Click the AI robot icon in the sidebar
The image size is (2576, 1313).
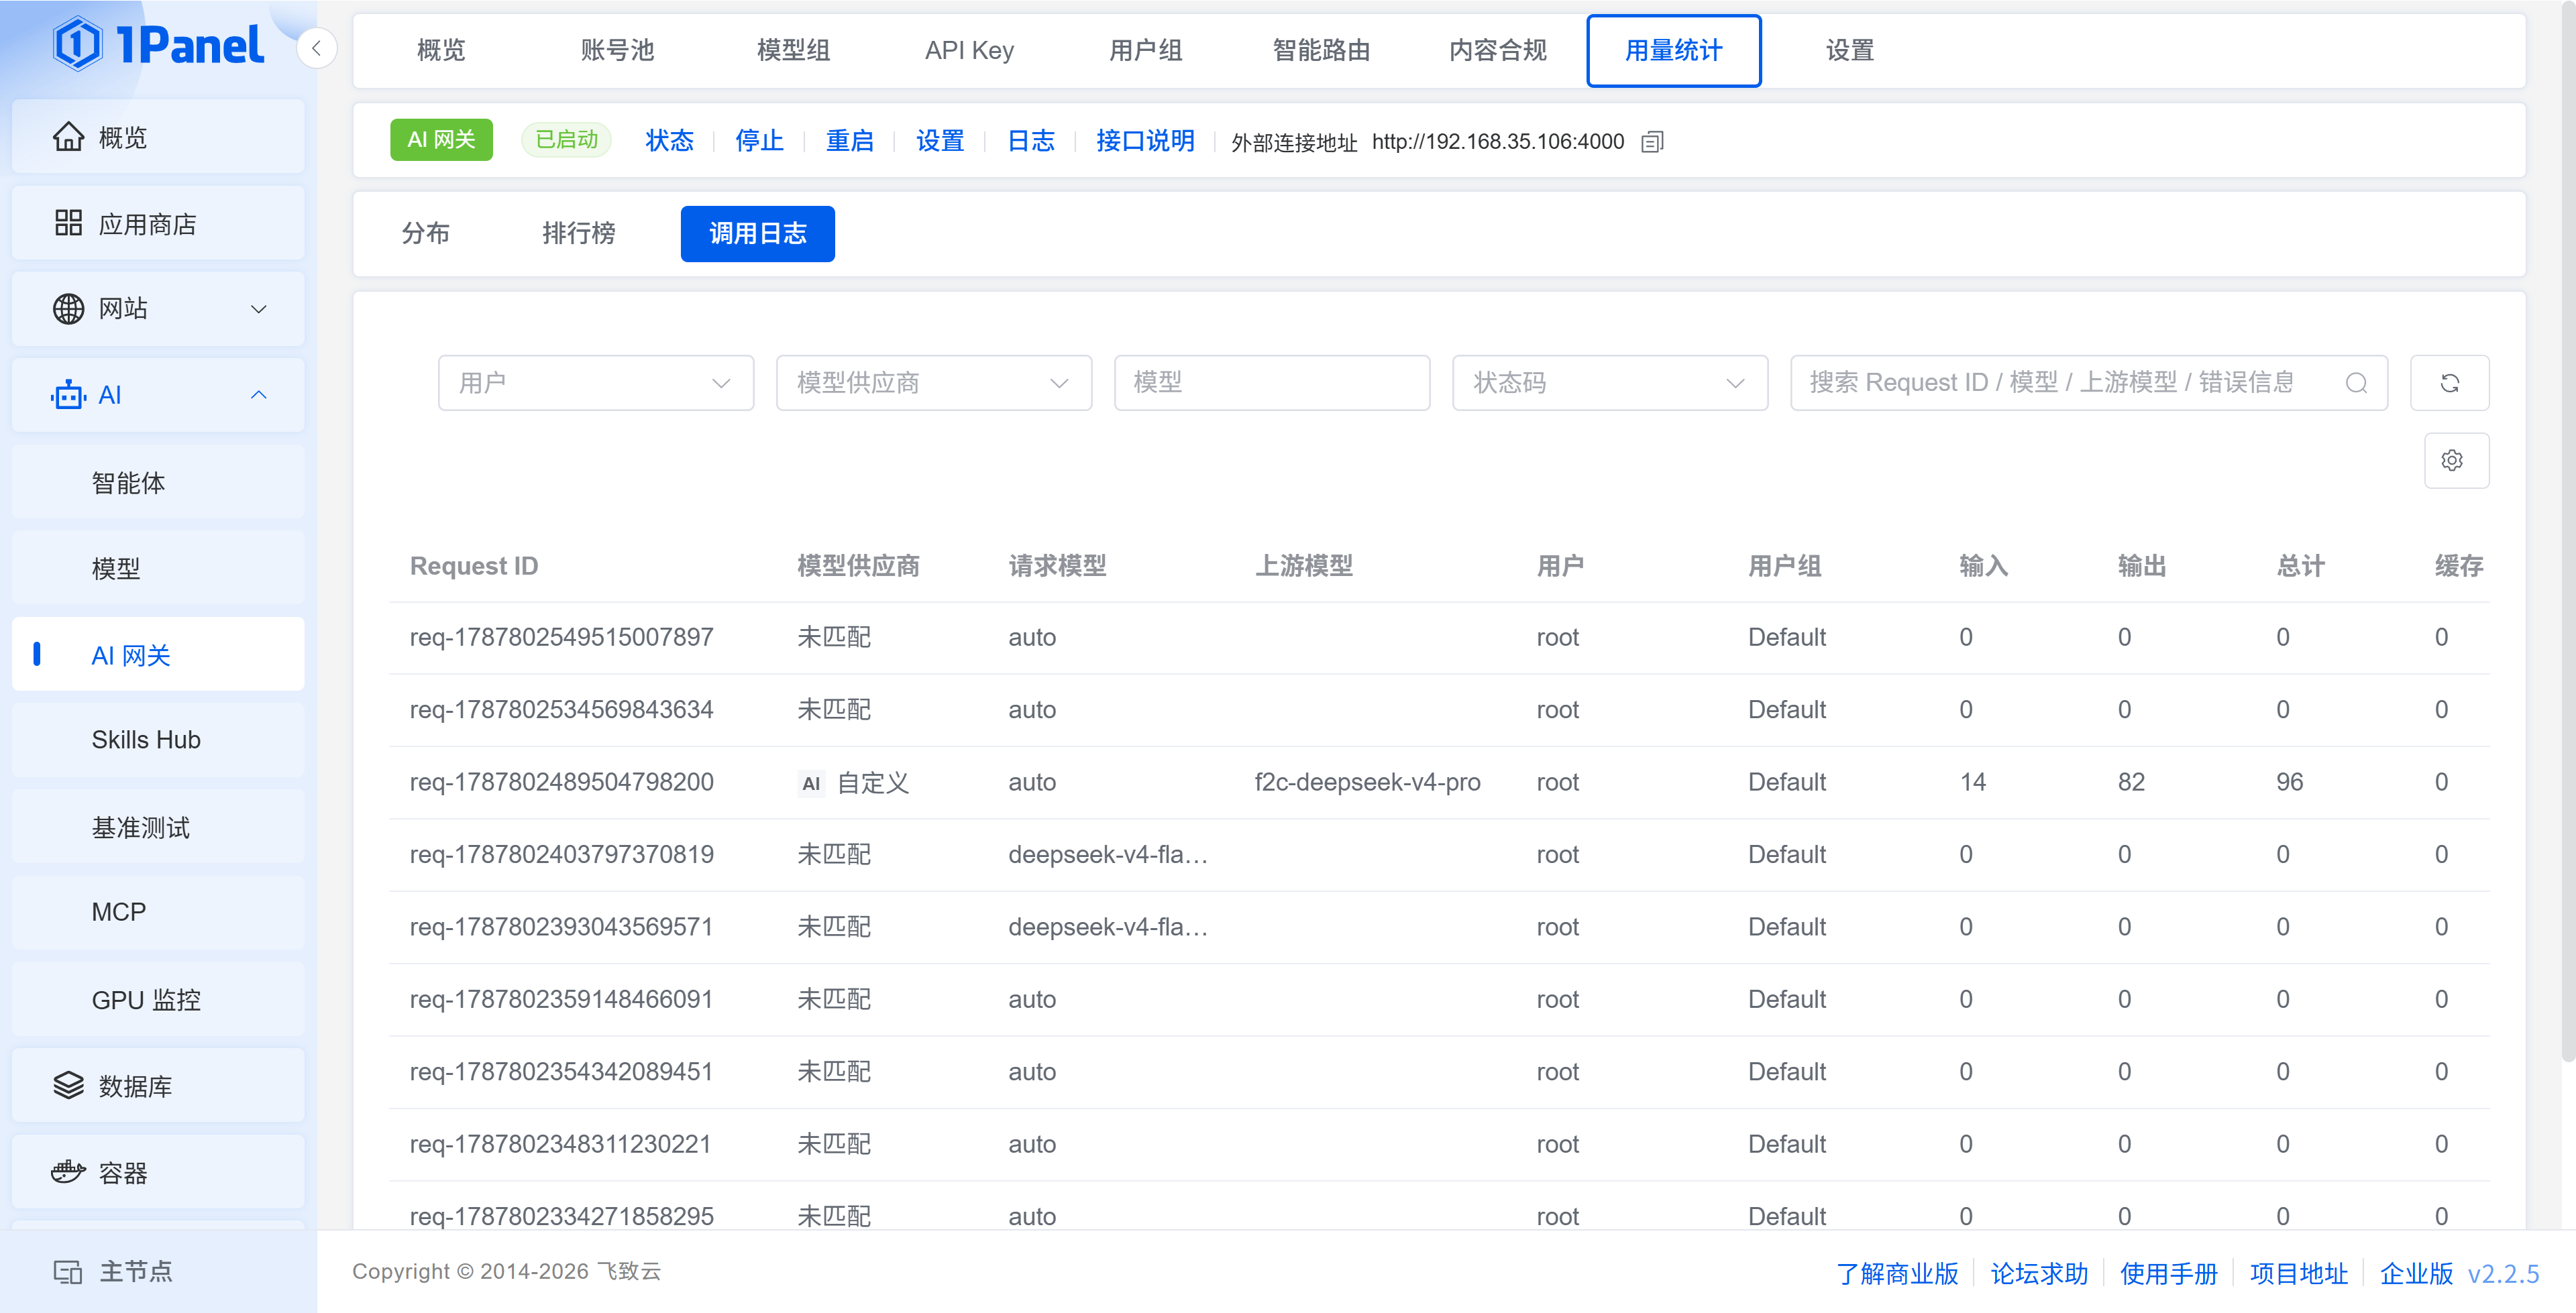[68, 395]
